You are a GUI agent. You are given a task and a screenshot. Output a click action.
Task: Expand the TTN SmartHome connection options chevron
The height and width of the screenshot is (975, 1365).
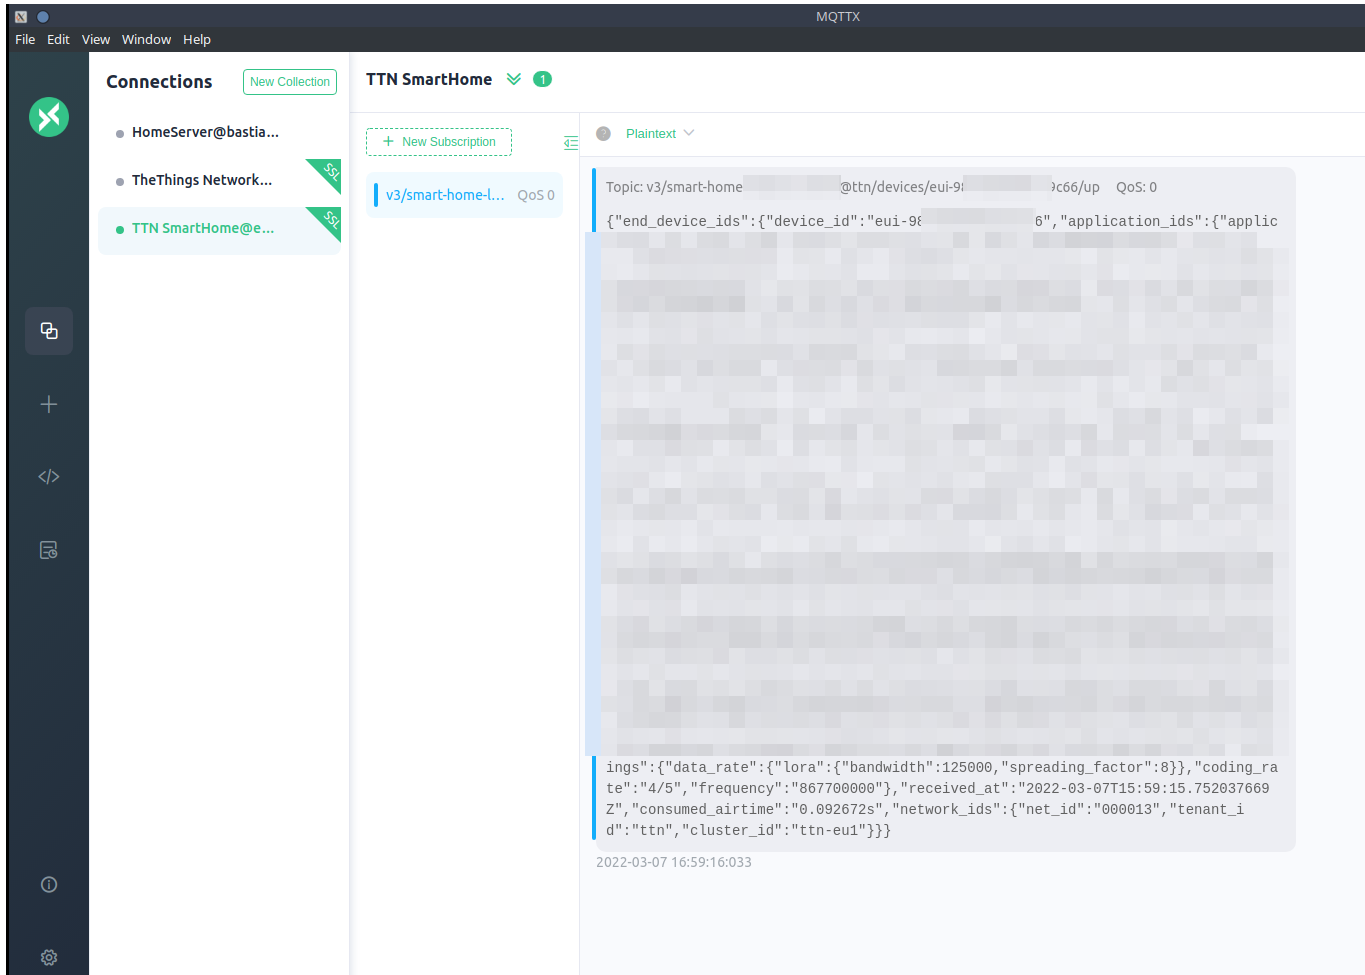[x=513, y=78]
